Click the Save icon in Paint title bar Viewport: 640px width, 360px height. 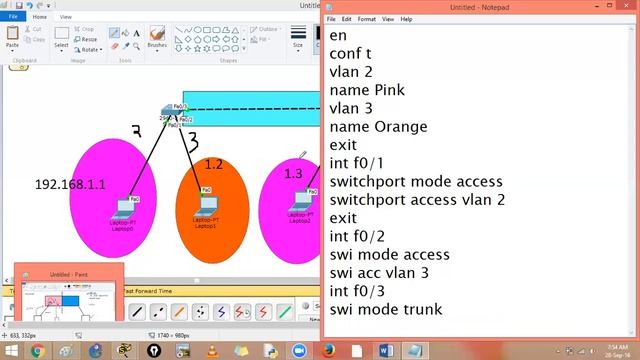coord(19,5)
